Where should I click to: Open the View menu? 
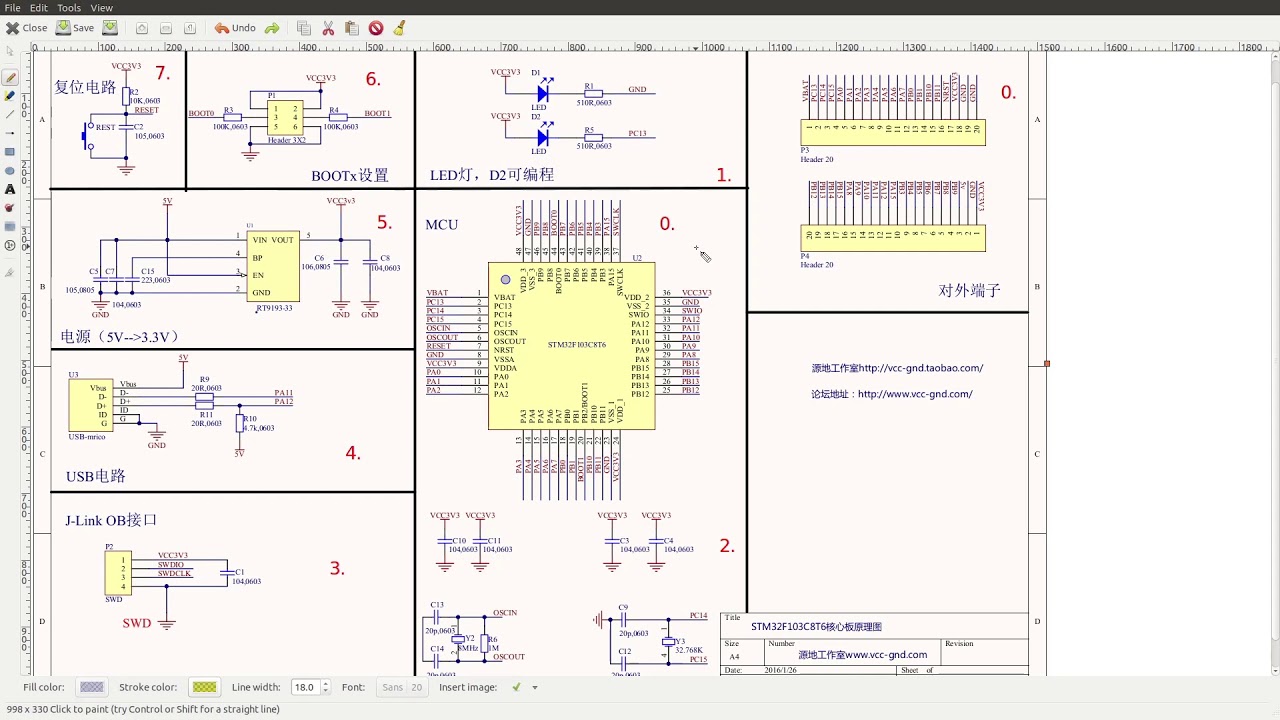coord(102,7)
